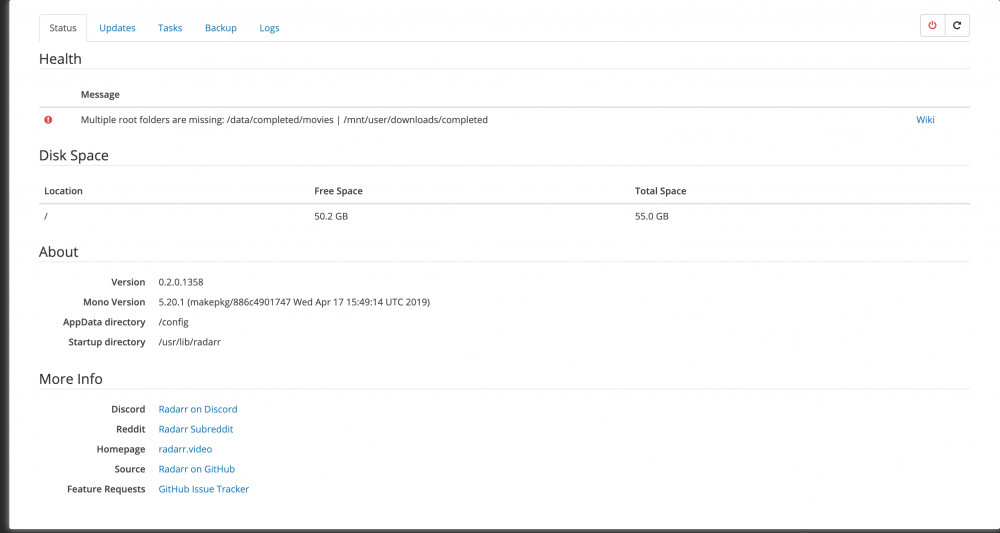This screenshot has height=533, width=1000.
Task: Click the Message column header
Action: point(100,94)
